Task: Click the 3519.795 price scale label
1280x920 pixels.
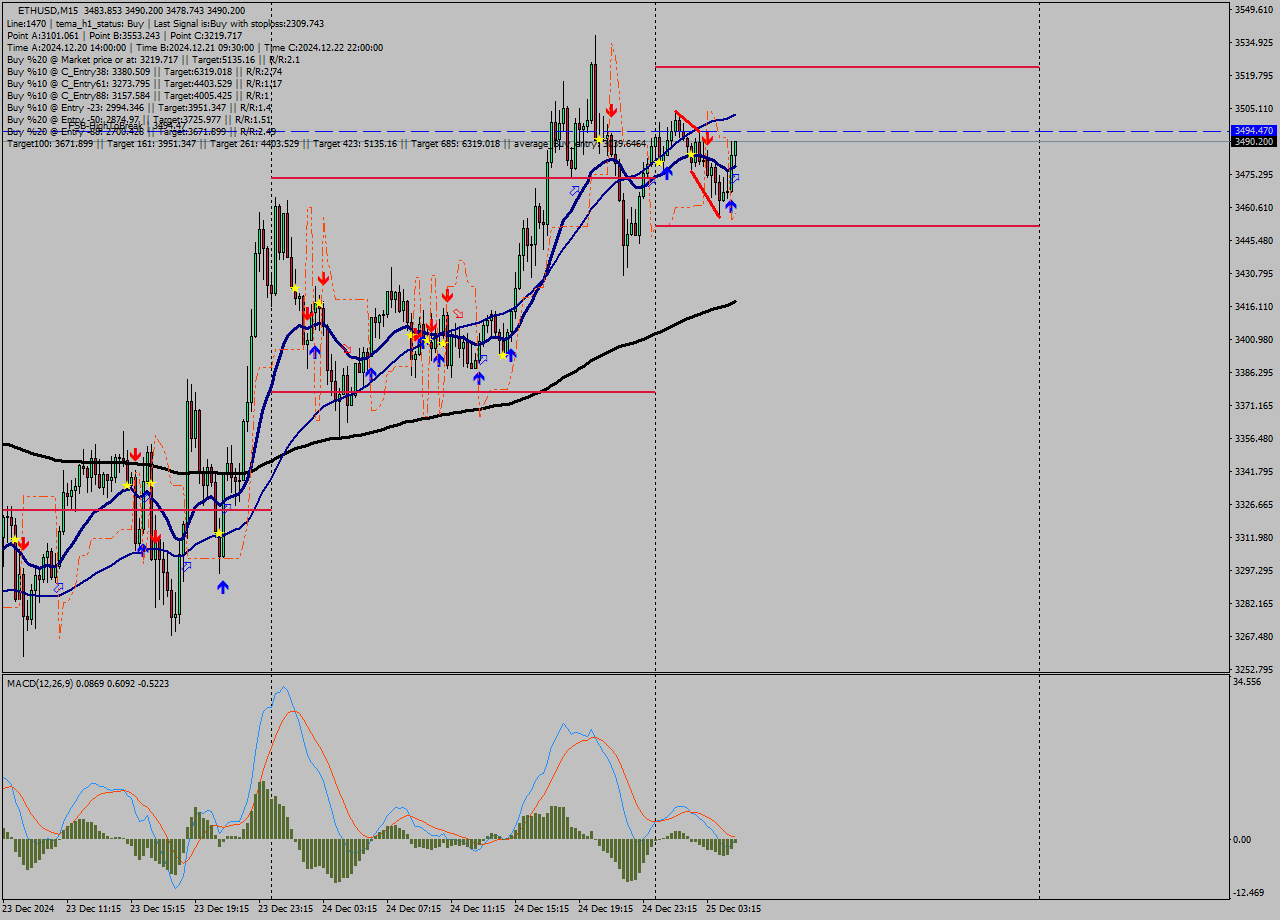Action: coord(1253,76)
